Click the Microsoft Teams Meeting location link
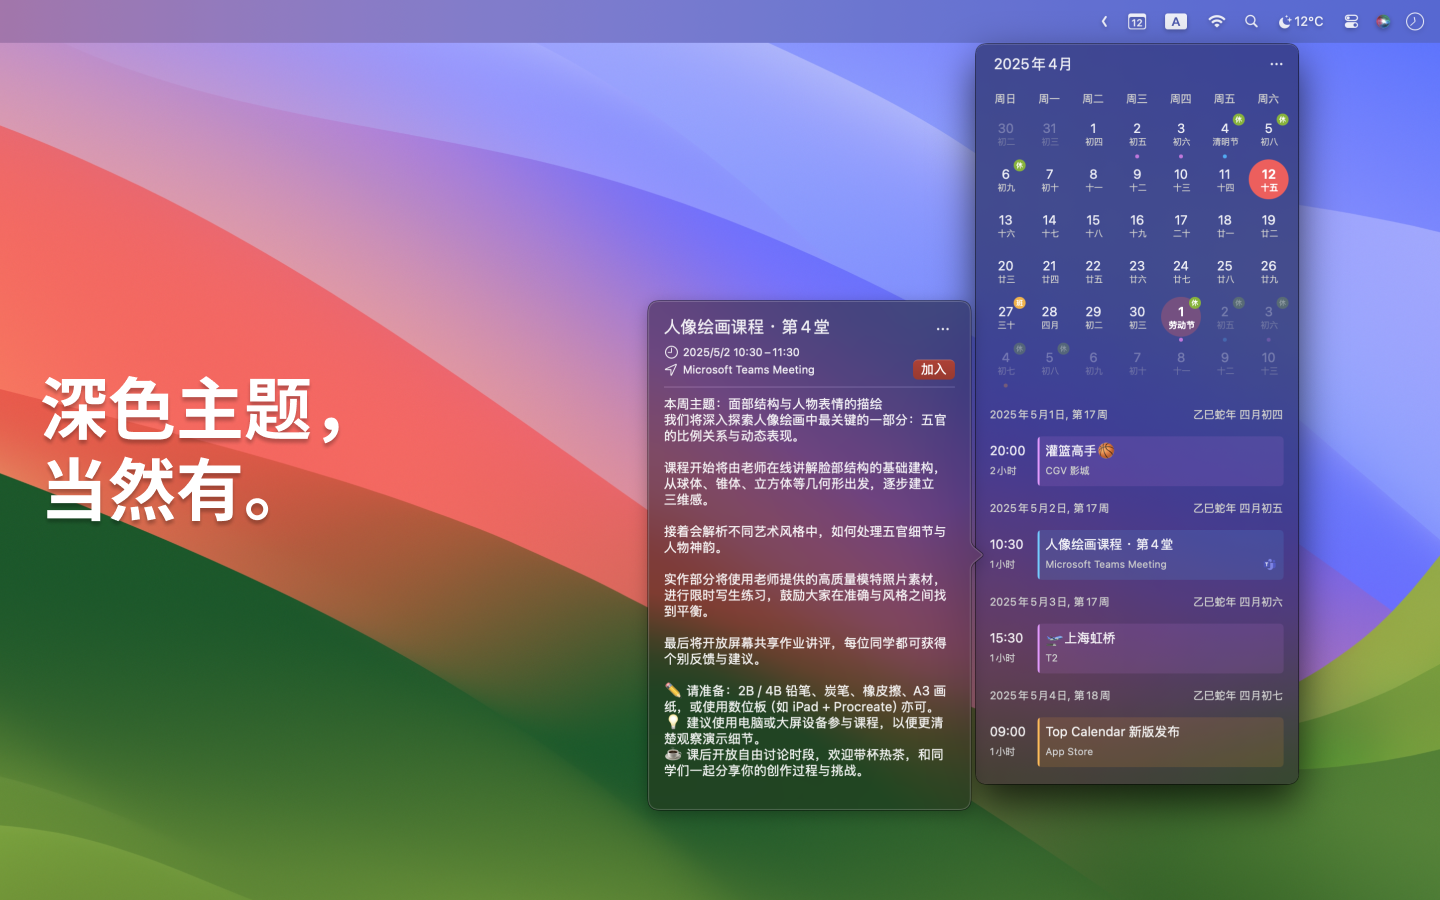This screenshot has height=900, width=1440. tap(748, 370)
